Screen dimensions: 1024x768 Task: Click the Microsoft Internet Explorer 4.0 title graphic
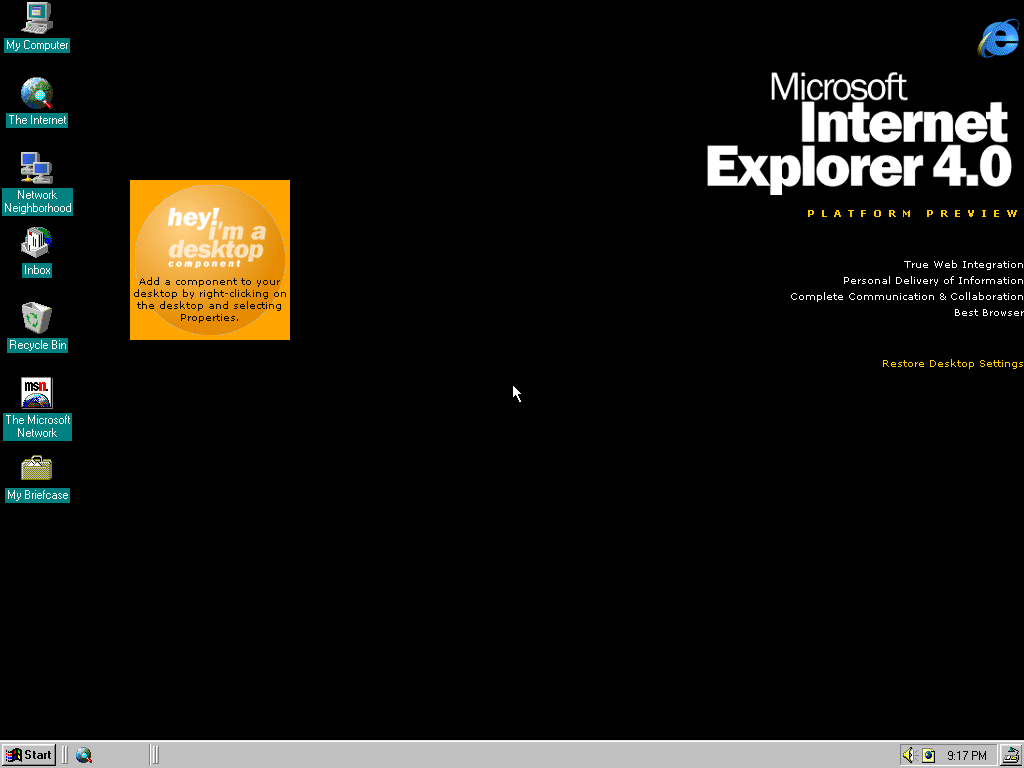(x=861, y=133)
